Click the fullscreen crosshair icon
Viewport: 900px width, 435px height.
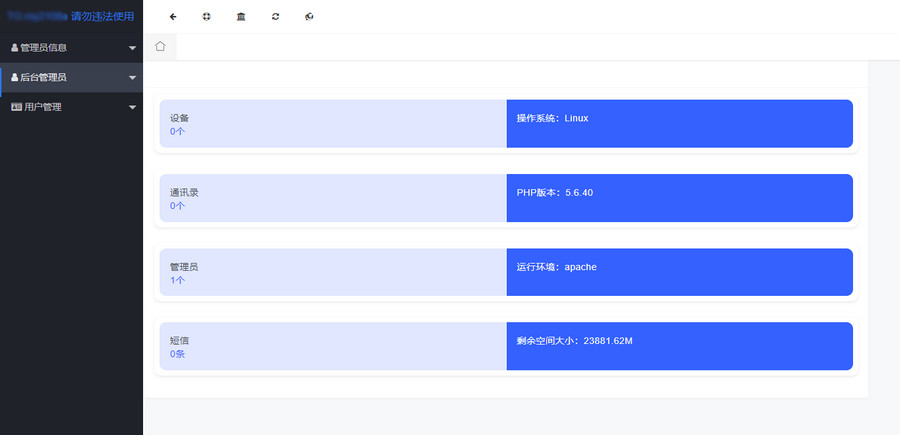pyautogui.click(x=207, y=17)
